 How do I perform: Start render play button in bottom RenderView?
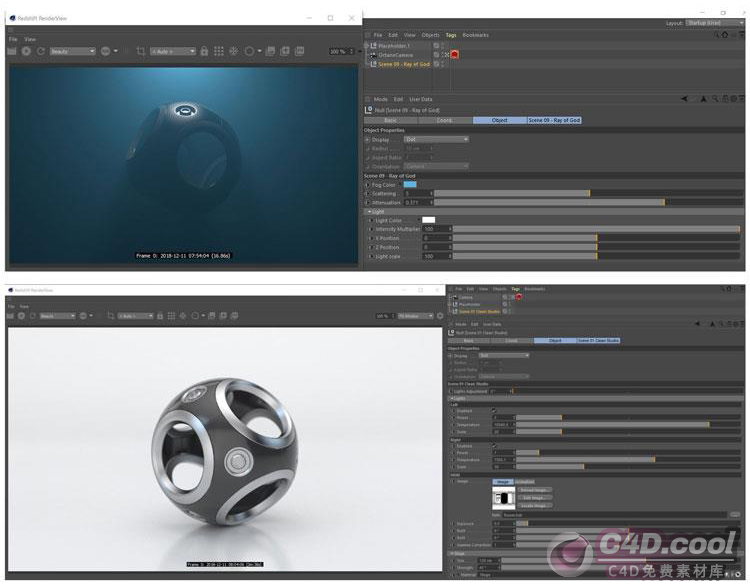tap(22, 316)
